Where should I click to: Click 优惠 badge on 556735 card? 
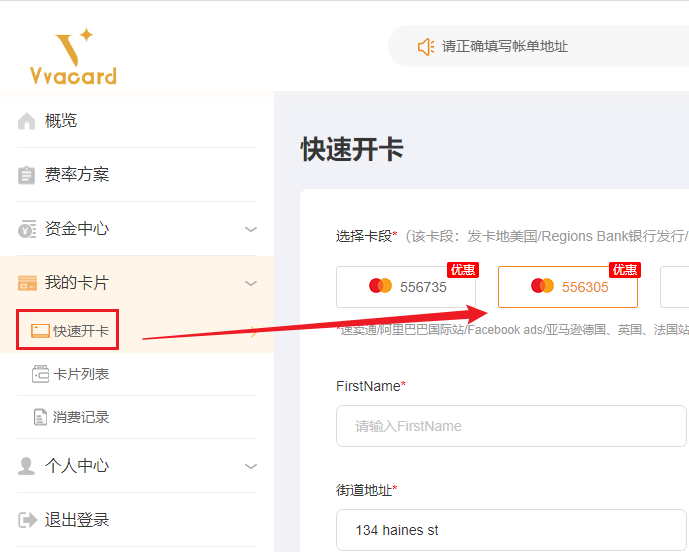463,269
